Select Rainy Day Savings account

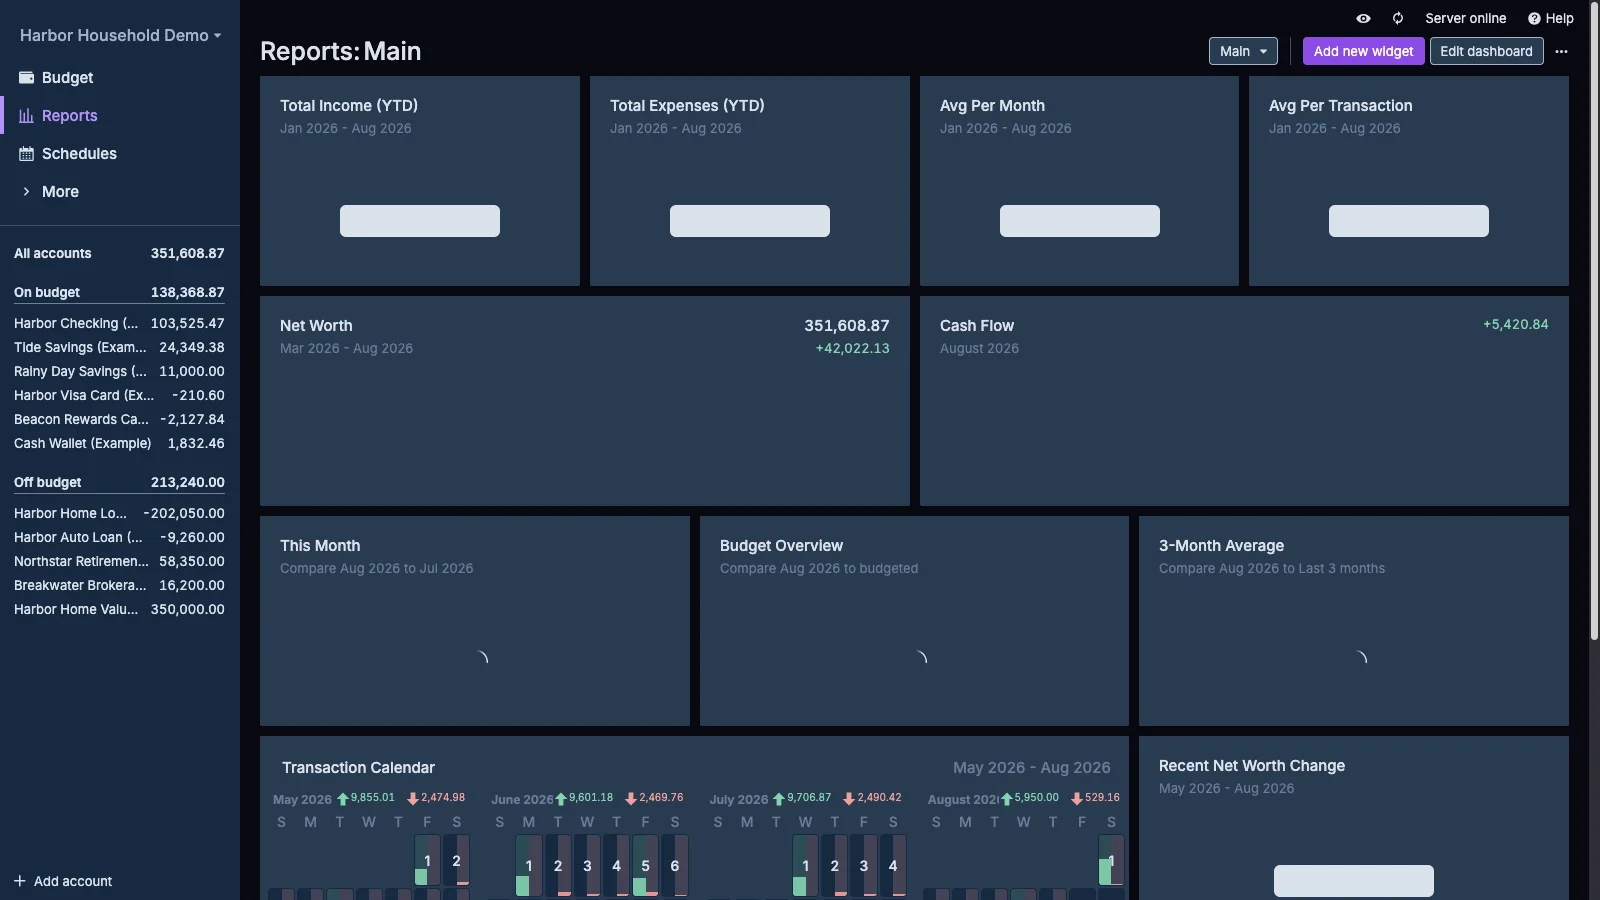[119, 372]
